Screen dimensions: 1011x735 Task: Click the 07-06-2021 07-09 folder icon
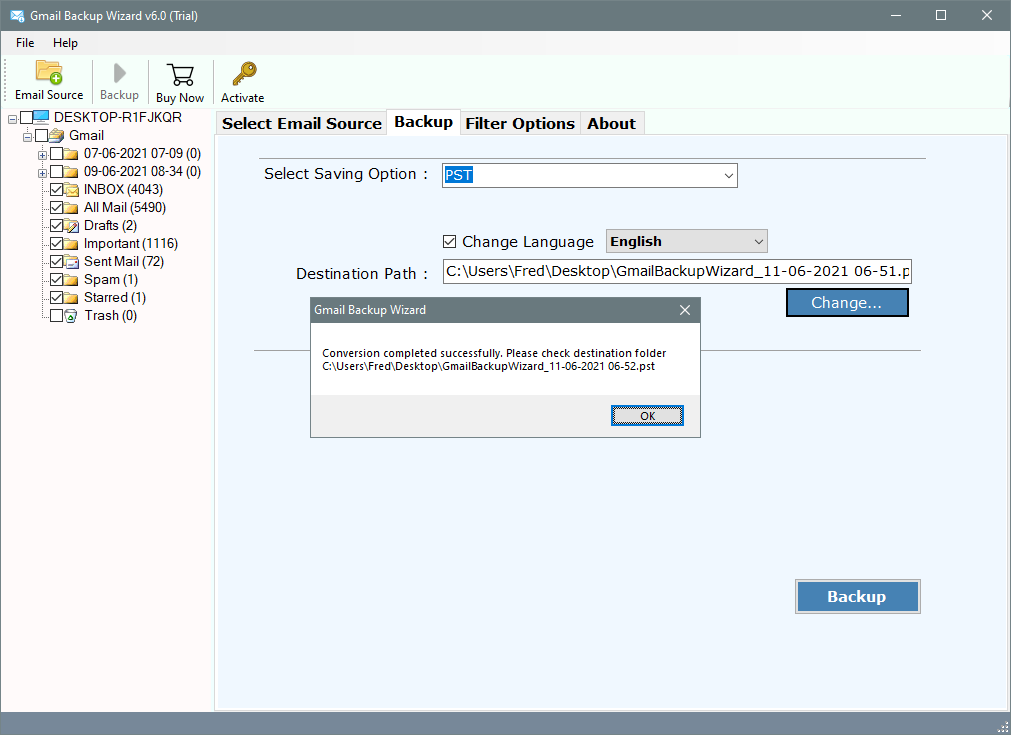click(x=71, y=153)
